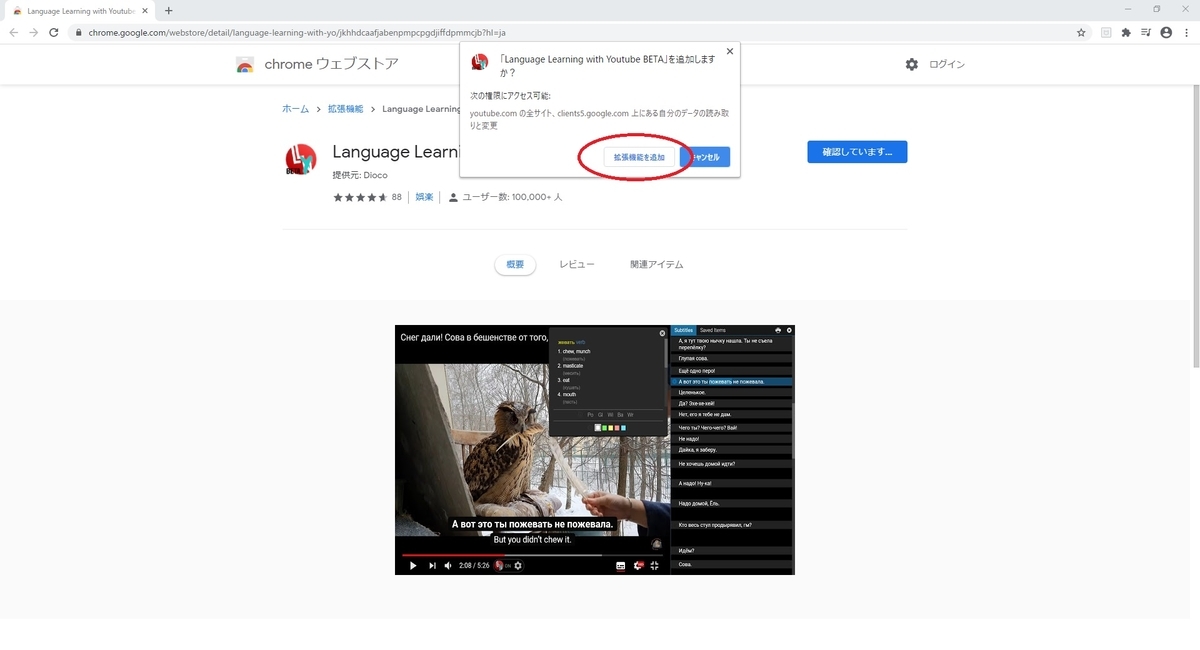
Task: Reload the current page
Action: click(x=53, y=32)
